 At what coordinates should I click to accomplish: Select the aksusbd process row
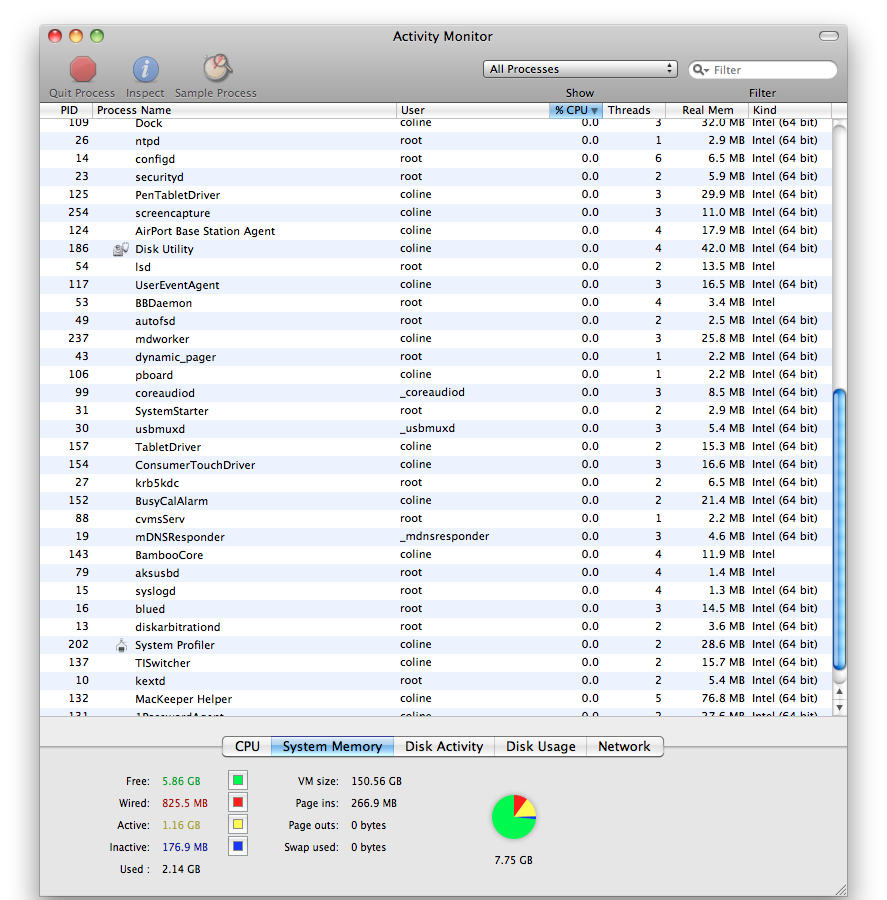(x=436, y=573)
